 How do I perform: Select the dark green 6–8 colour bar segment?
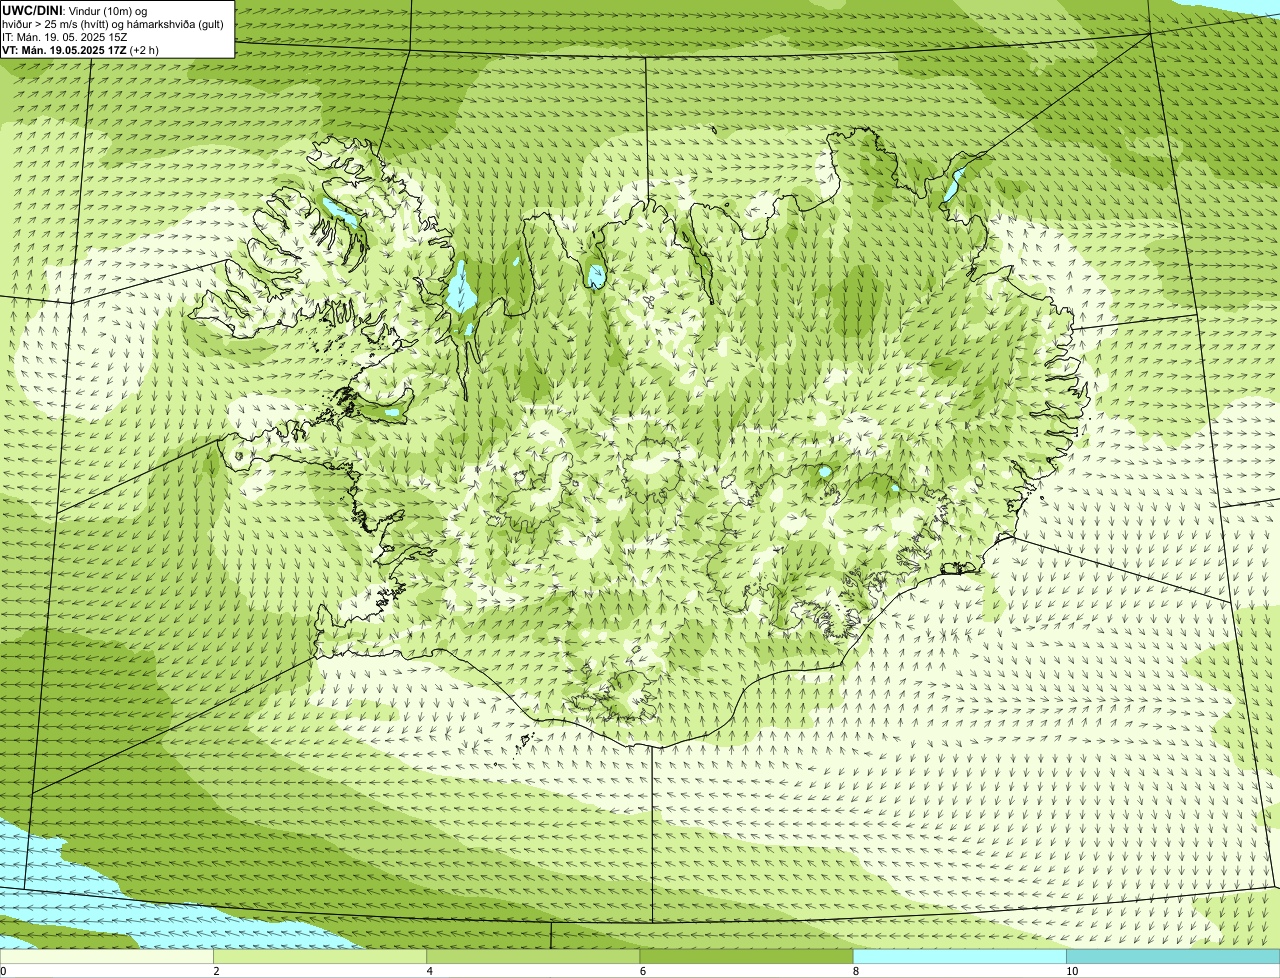(747, 957)
